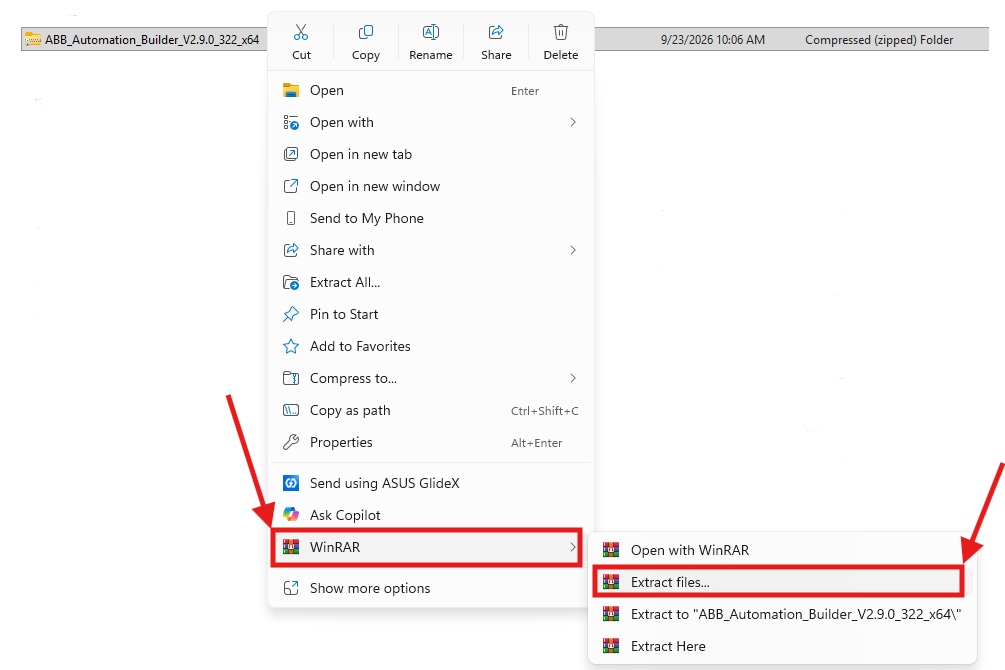
Task: Select Ask Copilot
Action: click(431, 515)
